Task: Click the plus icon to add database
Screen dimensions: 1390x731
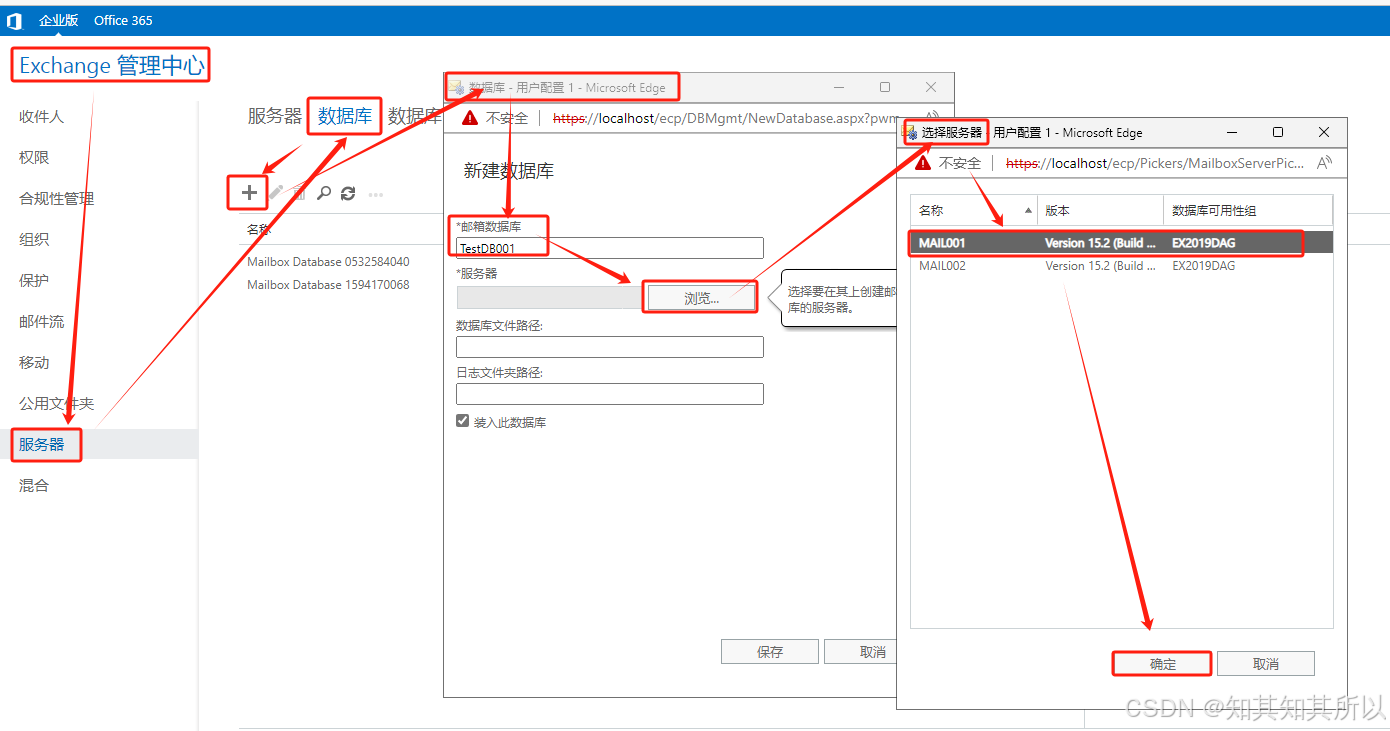Action: pyautogui.click(x=249, y=193)
